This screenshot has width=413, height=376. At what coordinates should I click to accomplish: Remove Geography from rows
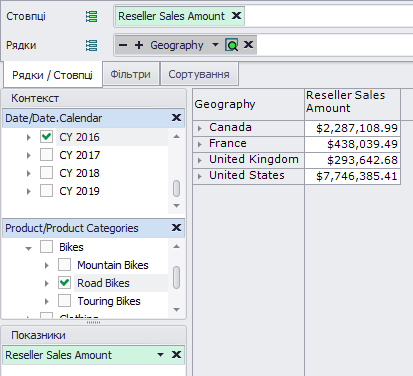pos(248,45)
